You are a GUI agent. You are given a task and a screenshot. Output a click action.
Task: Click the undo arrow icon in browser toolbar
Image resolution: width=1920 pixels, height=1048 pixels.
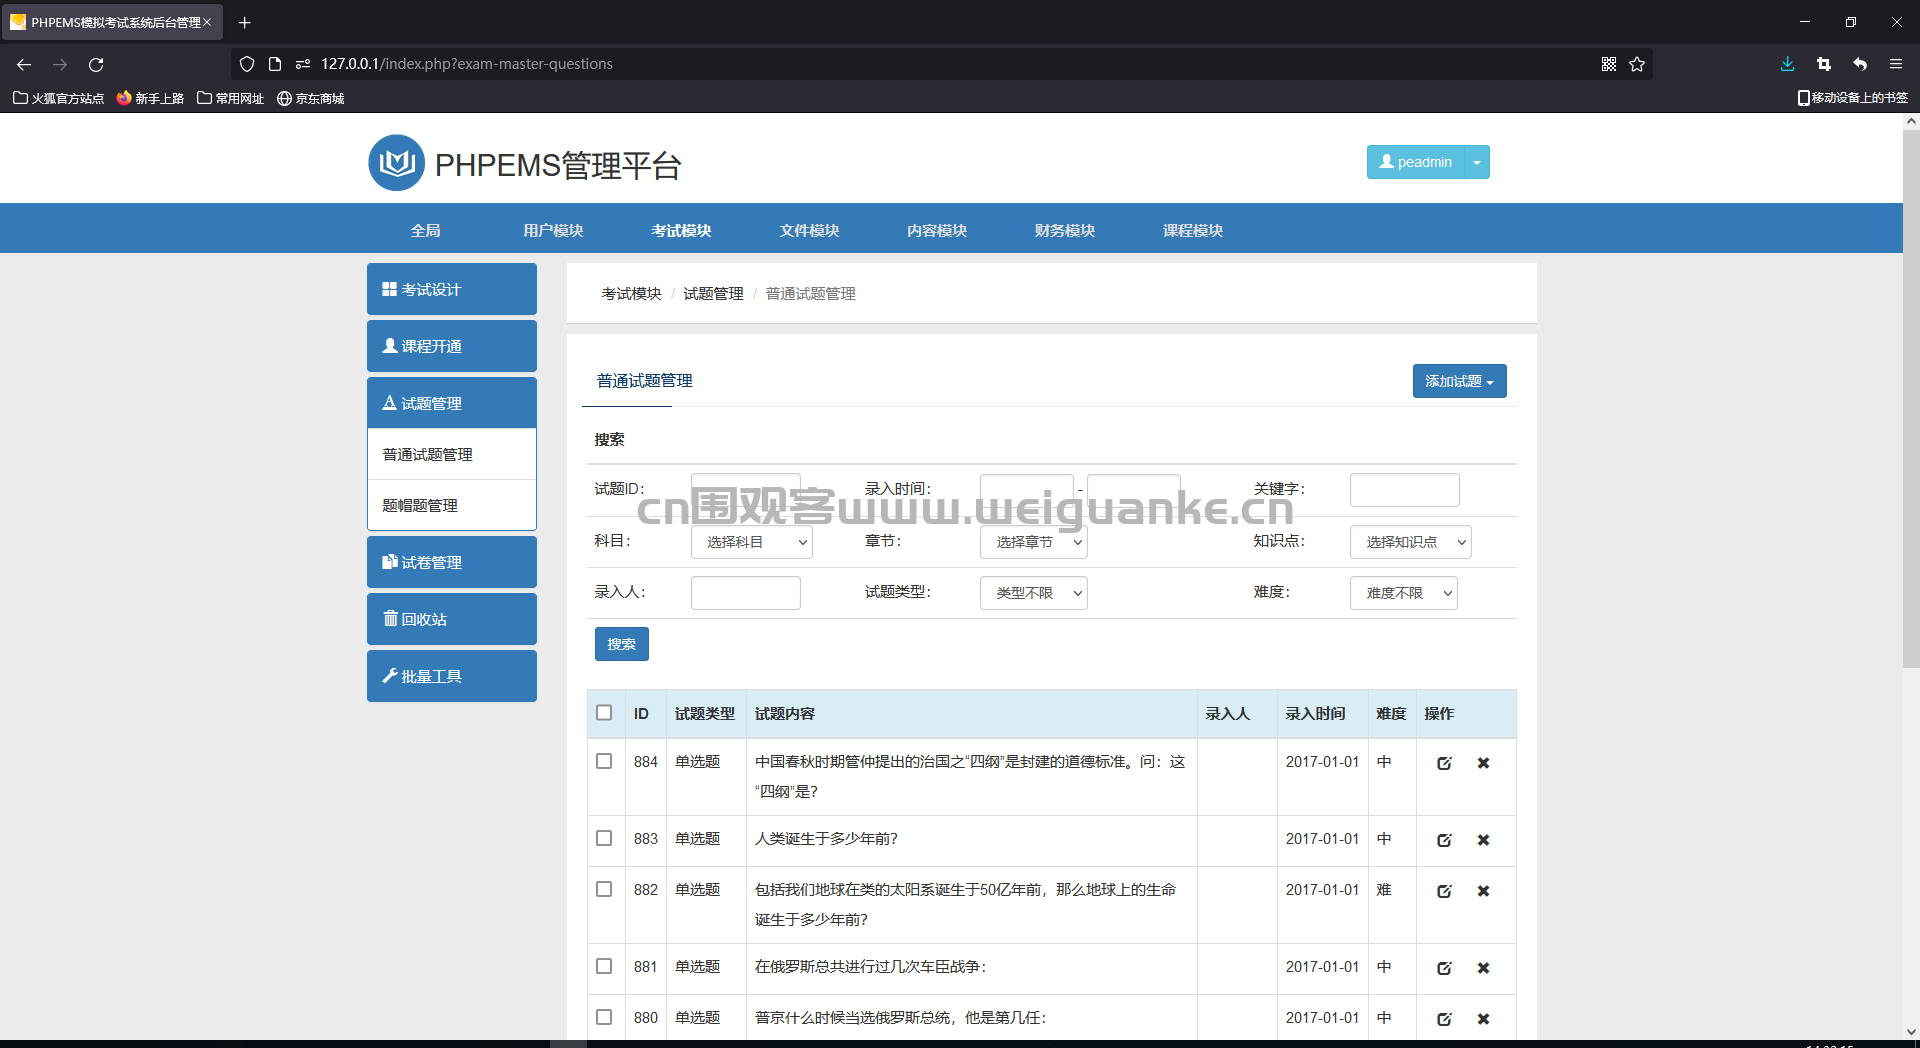pyautogui.click(x=1860, y=64)
